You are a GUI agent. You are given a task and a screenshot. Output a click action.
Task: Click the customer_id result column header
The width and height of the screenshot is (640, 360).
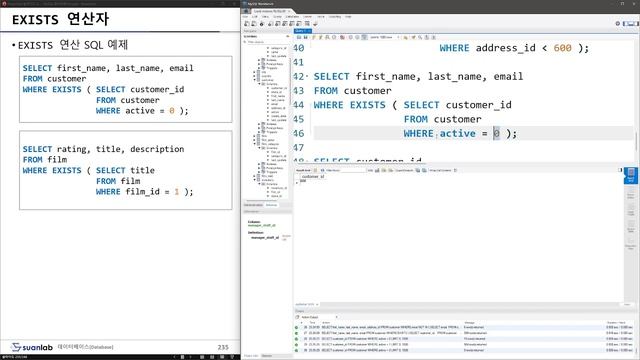point(313,176)
